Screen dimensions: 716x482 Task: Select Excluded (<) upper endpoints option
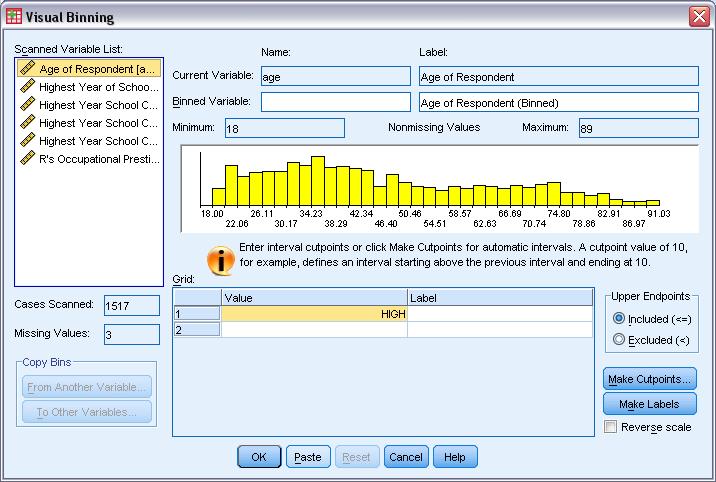click(619, 340)
